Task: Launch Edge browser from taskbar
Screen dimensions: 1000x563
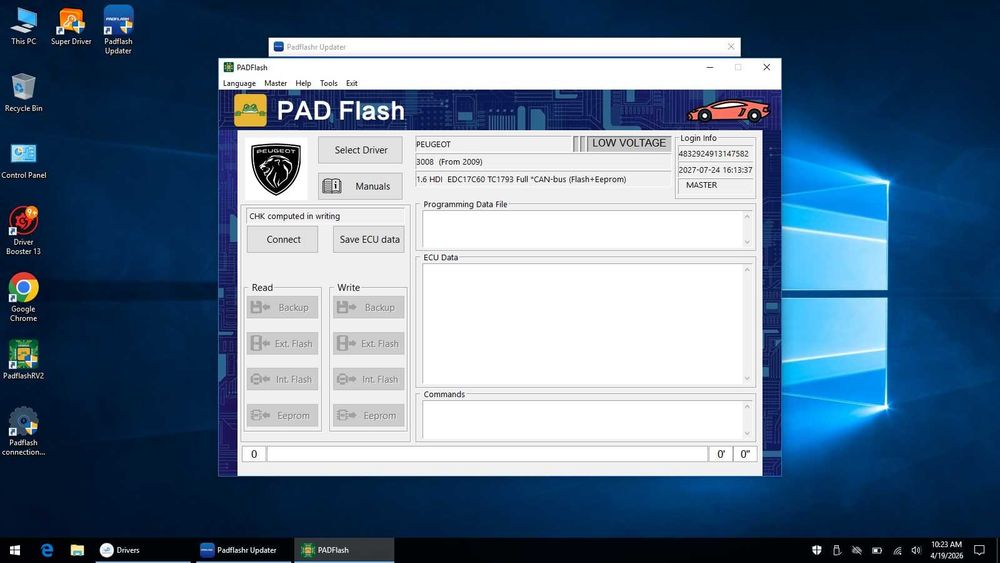Action: click(x=47, y=550)
